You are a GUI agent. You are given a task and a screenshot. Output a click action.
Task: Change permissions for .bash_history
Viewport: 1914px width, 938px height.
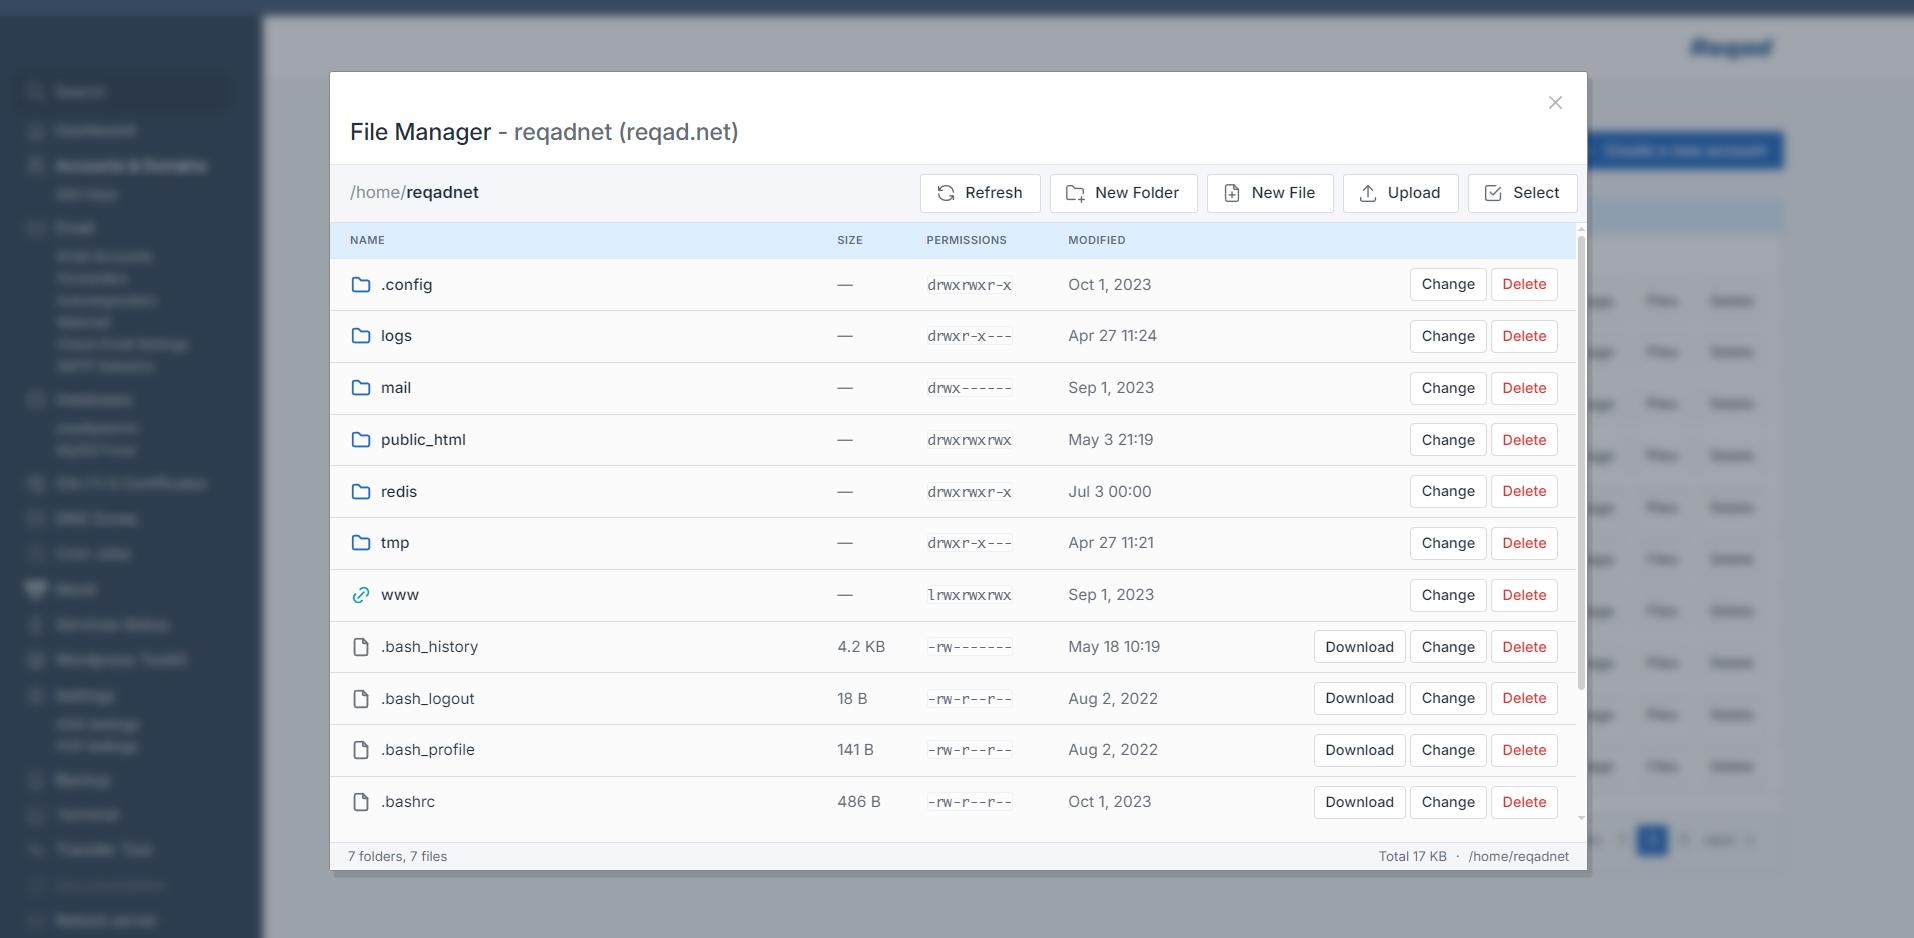(x=1448, y=647)
